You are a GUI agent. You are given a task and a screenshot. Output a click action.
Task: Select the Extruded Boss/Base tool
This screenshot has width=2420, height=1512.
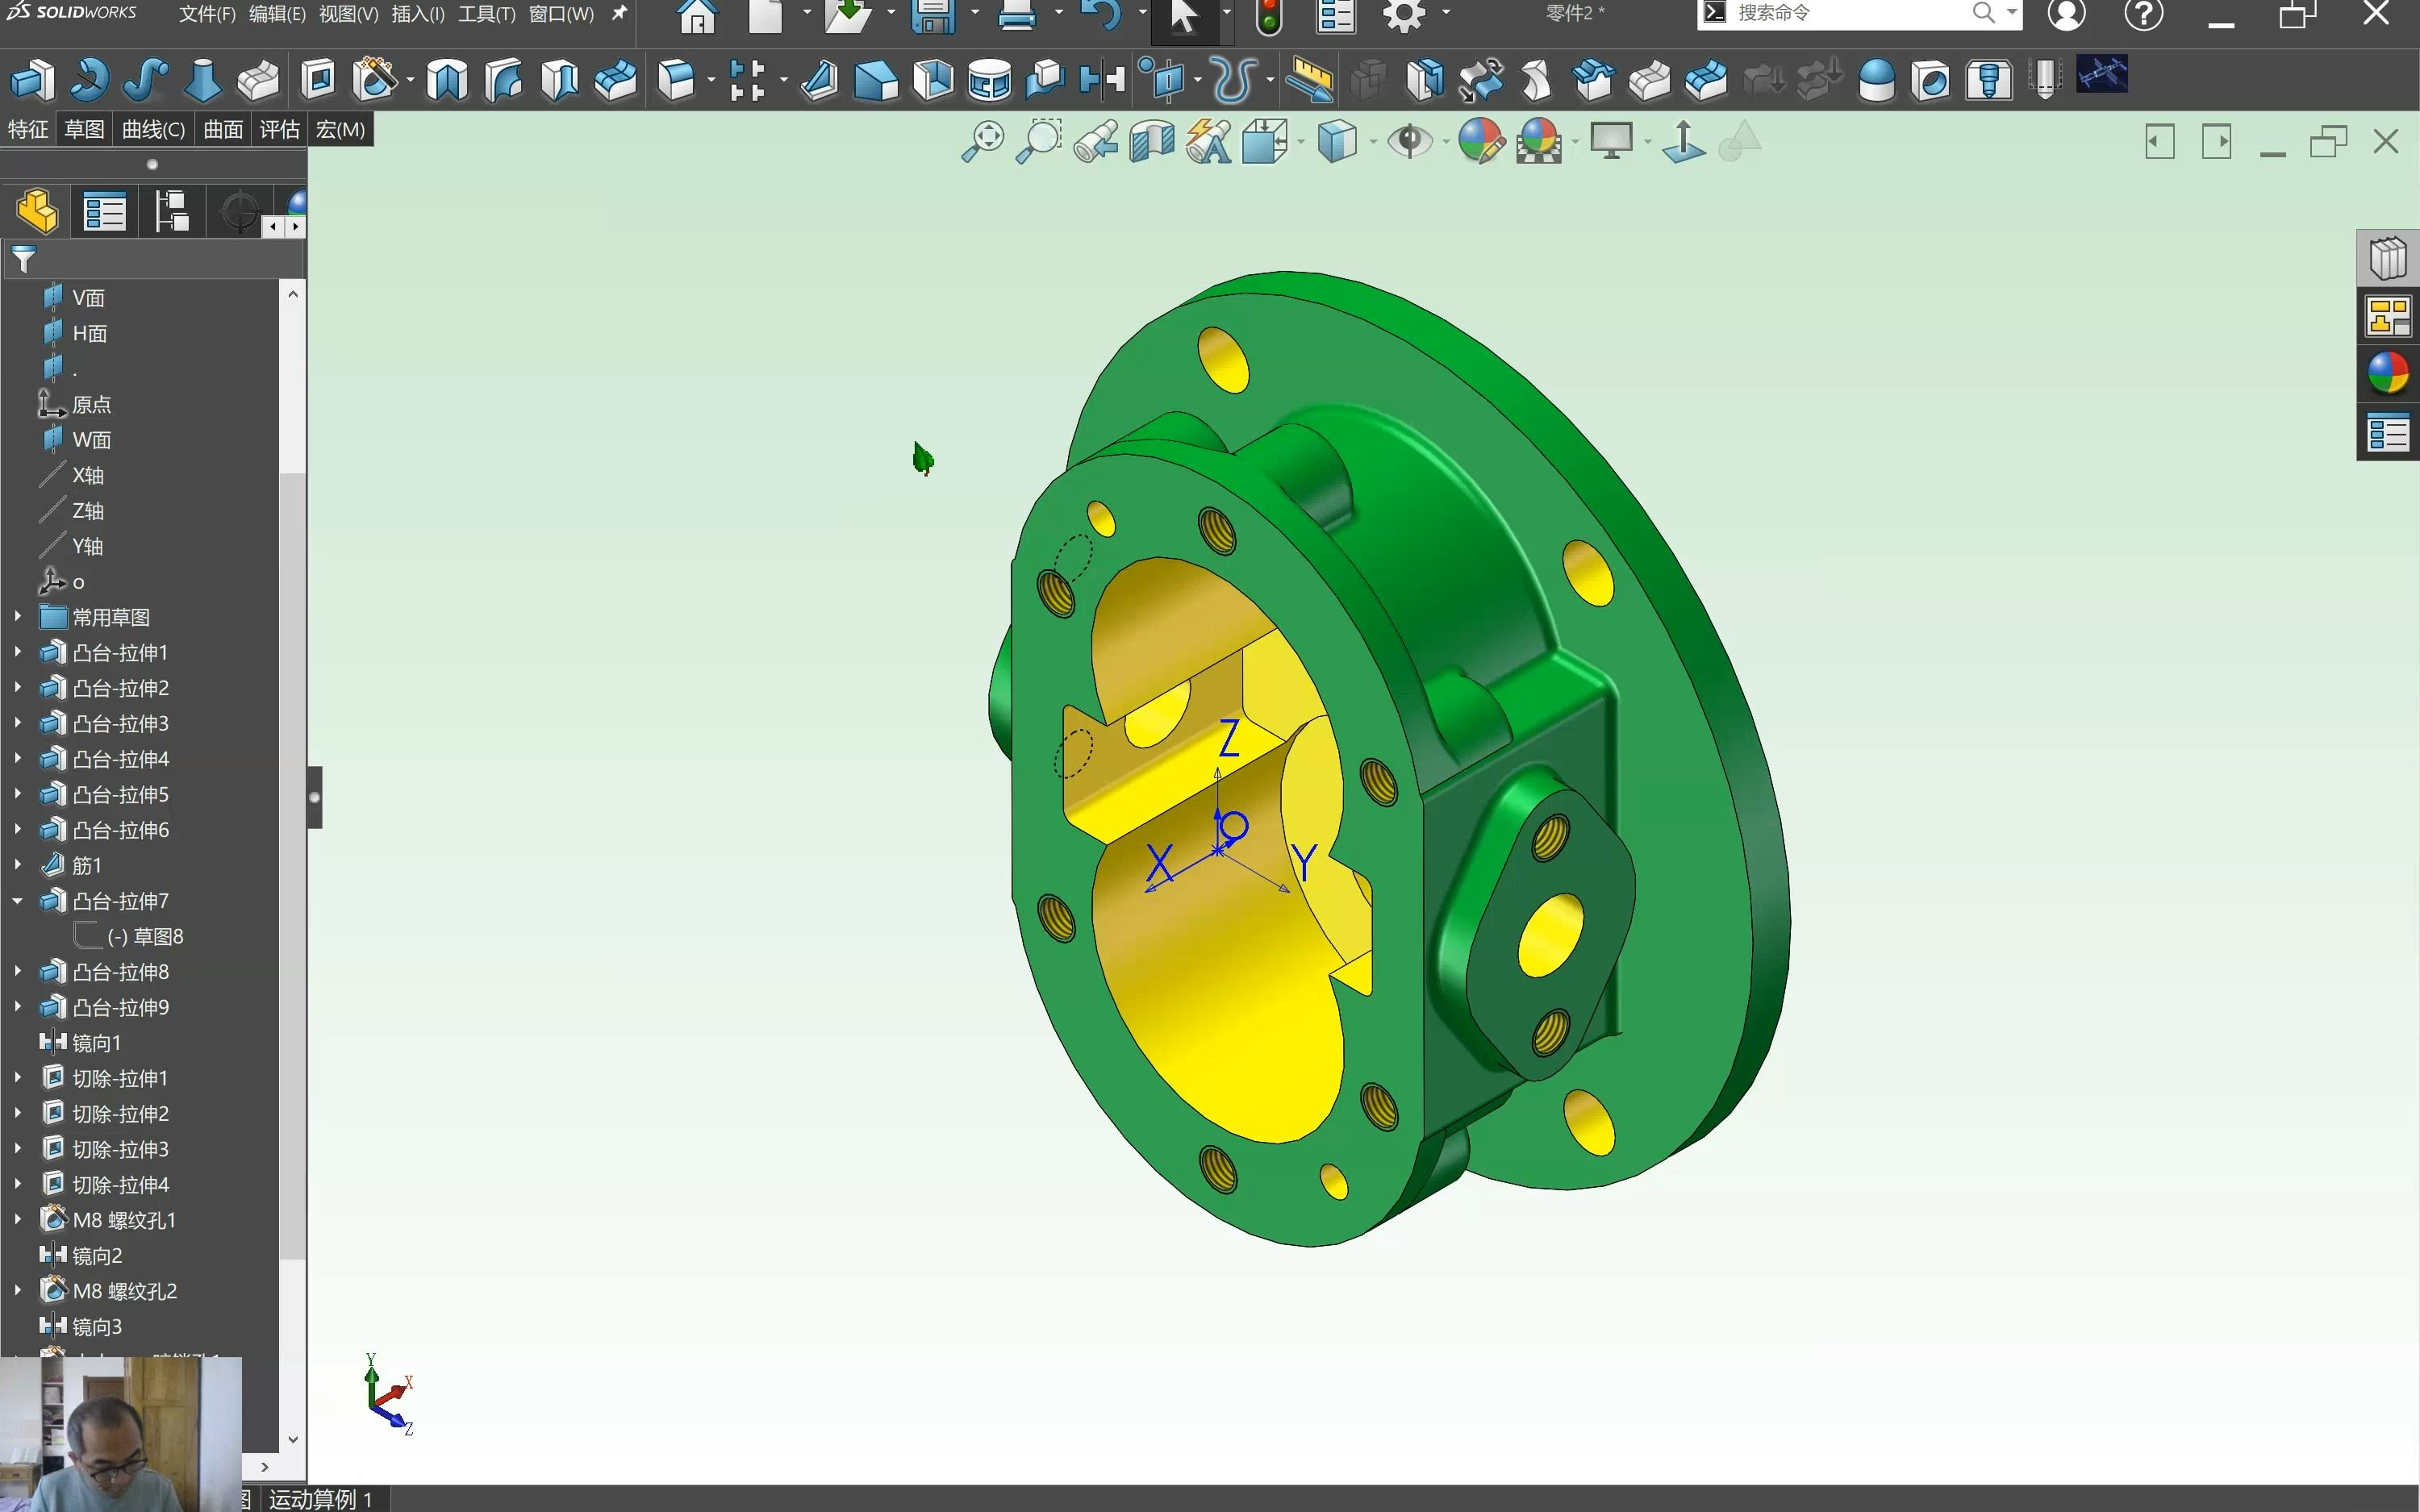(x=32, y=80)
